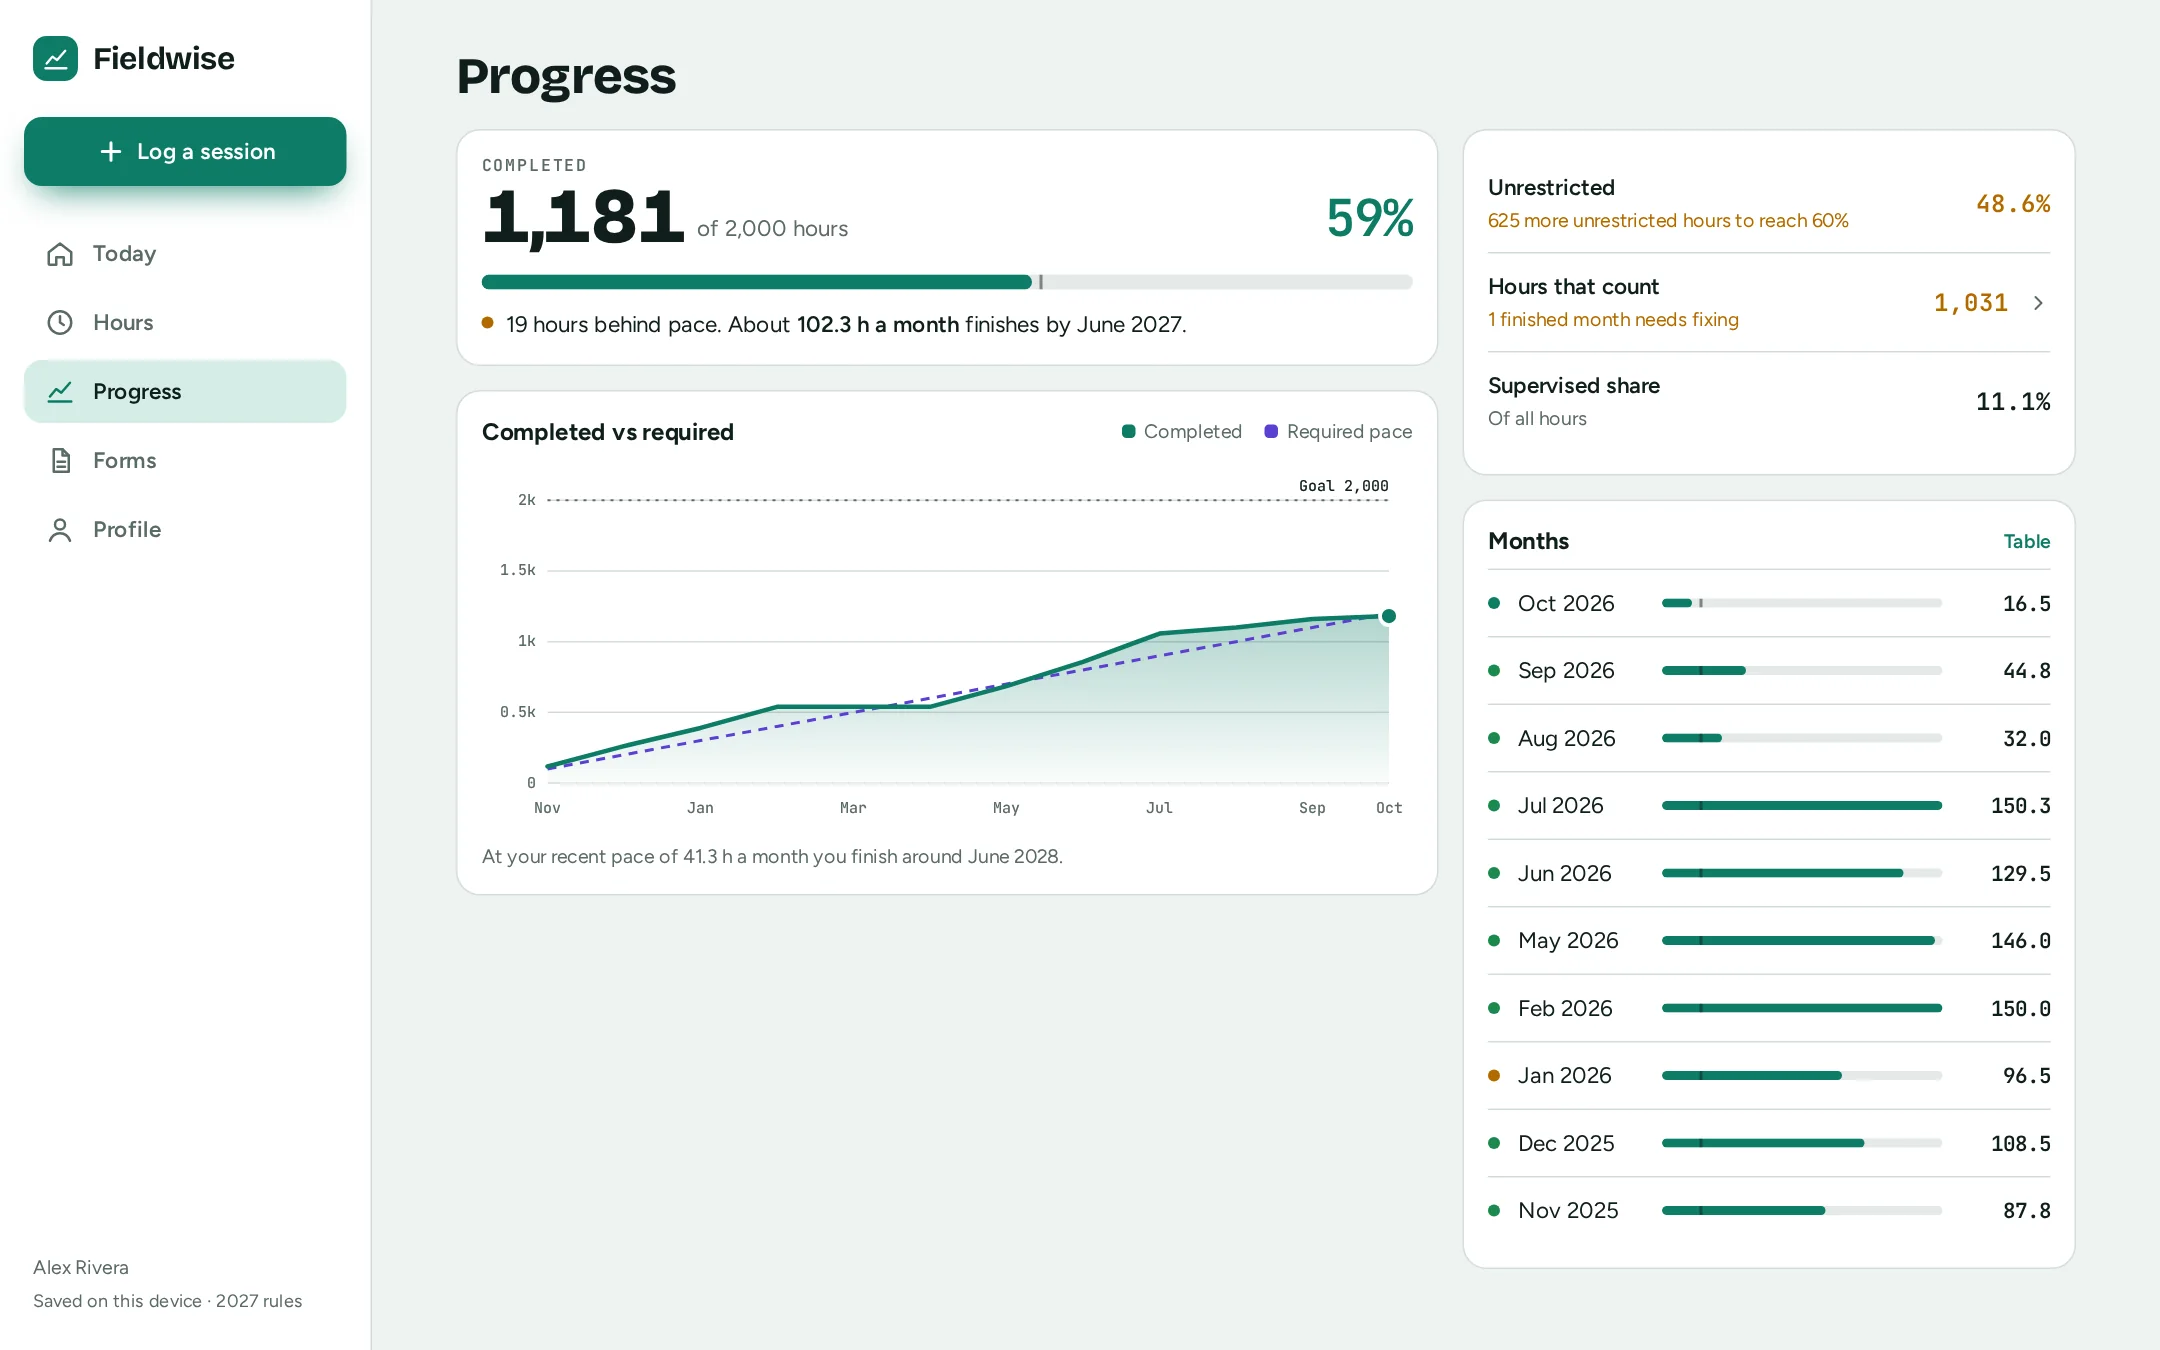The height and width of the screenshot is (1350, 2160).
Task: Open the Hours that count row
Action: point(1768,303)
